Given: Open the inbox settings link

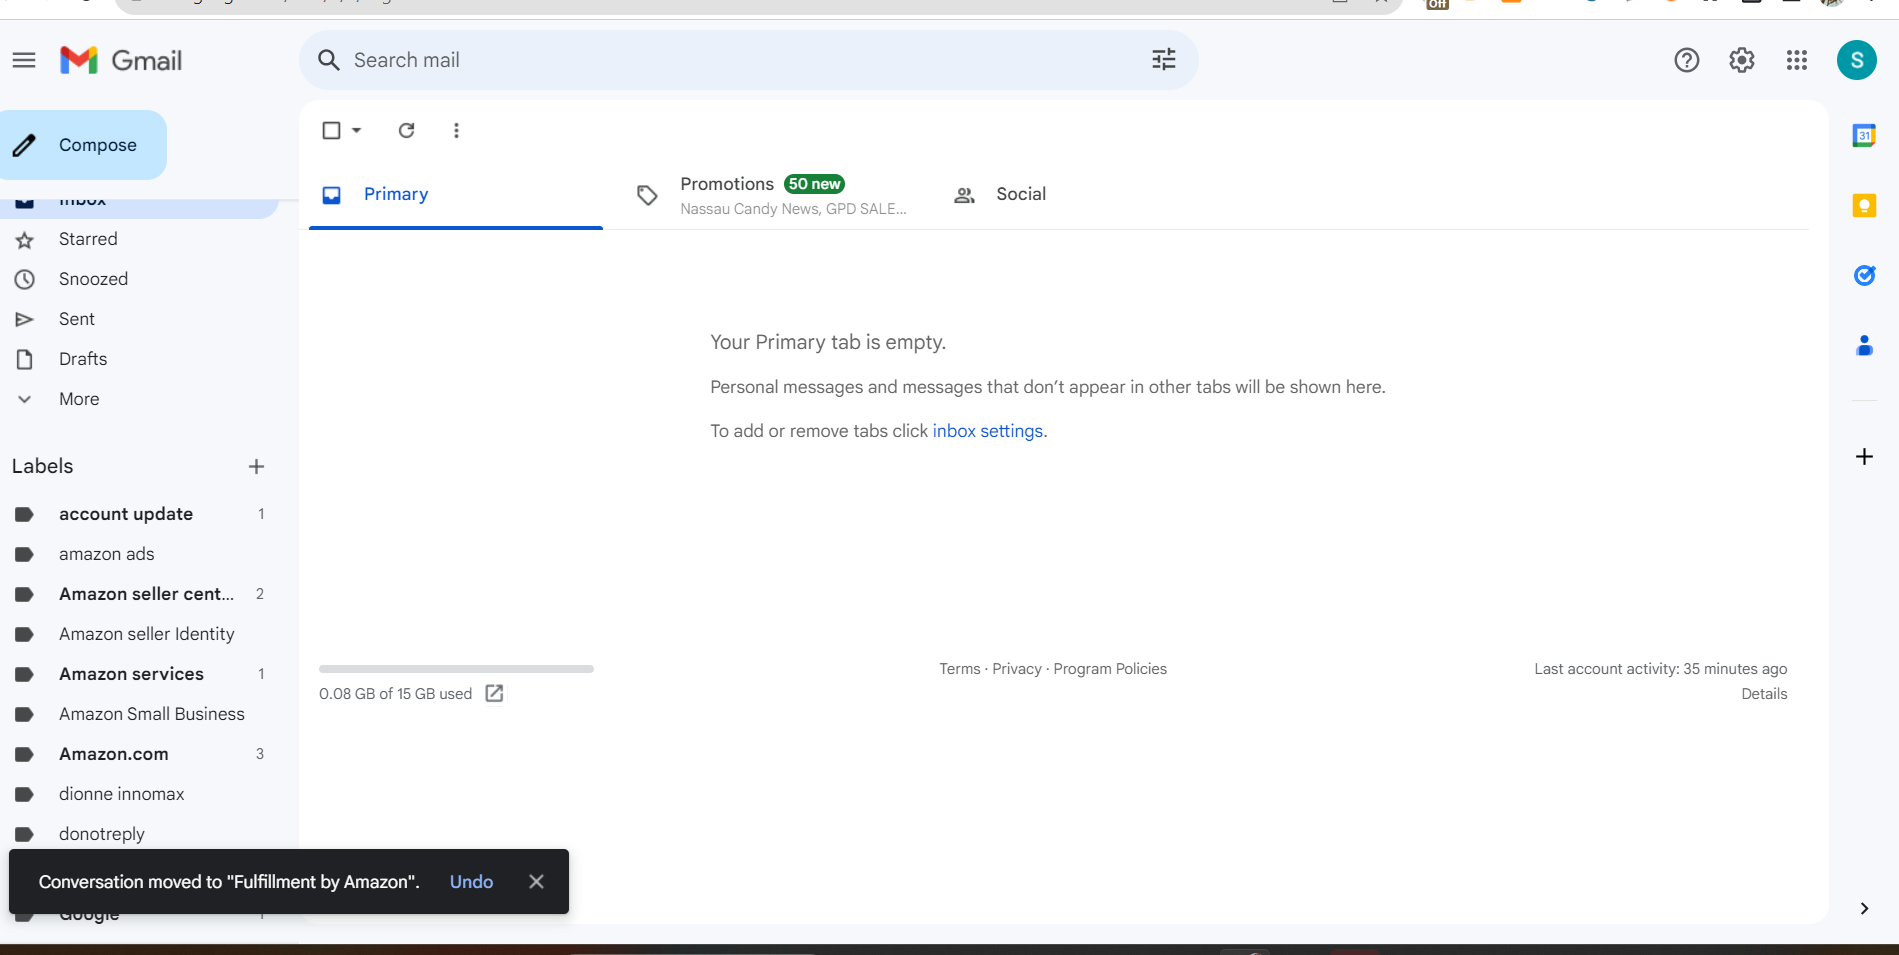Looking at the screenshot, I should tap(988, 431).
